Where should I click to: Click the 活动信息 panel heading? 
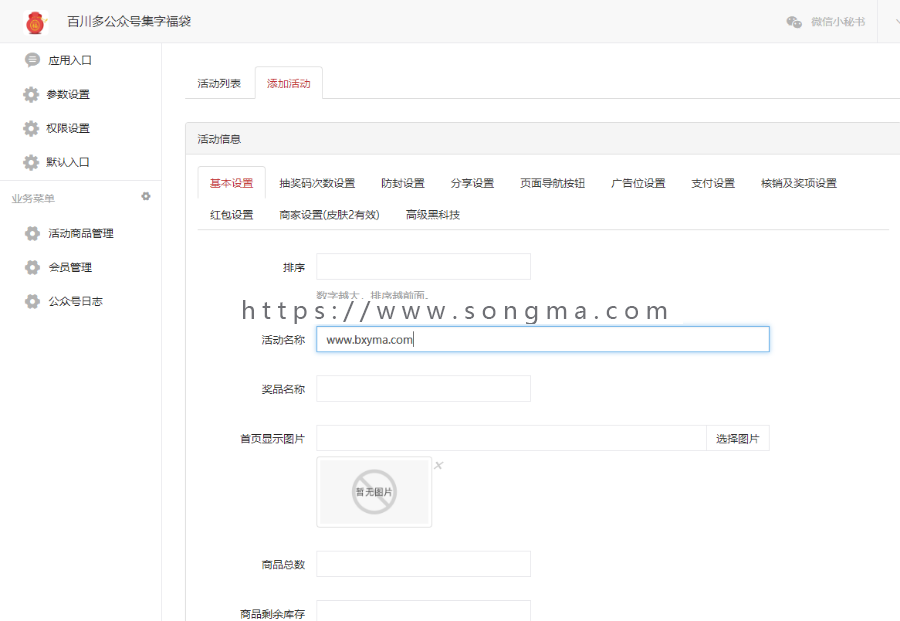[219, 139]
